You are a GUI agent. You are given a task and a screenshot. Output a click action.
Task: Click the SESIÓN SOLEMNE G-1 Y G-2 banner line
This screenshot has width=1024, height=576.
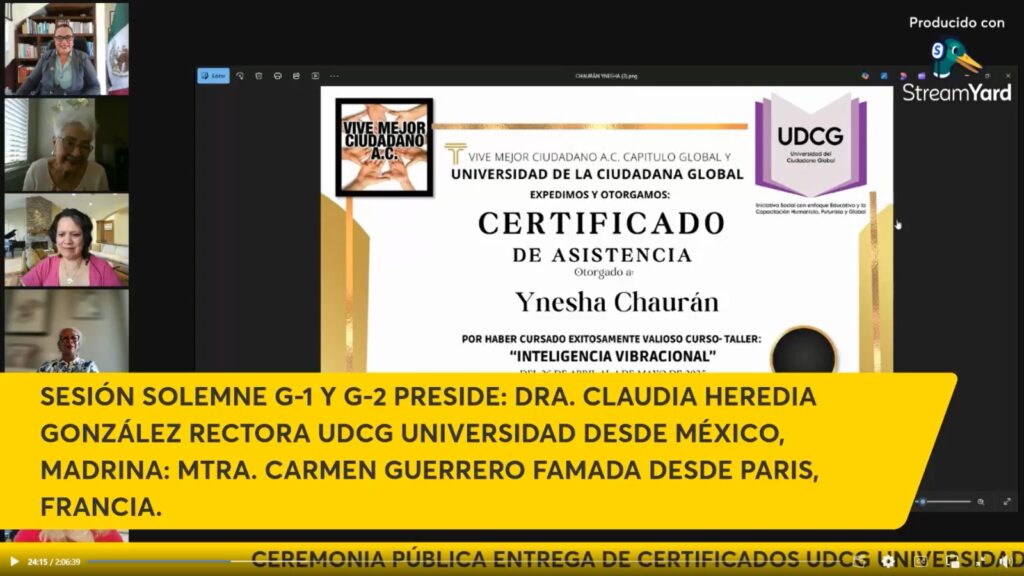pos(428,396)
